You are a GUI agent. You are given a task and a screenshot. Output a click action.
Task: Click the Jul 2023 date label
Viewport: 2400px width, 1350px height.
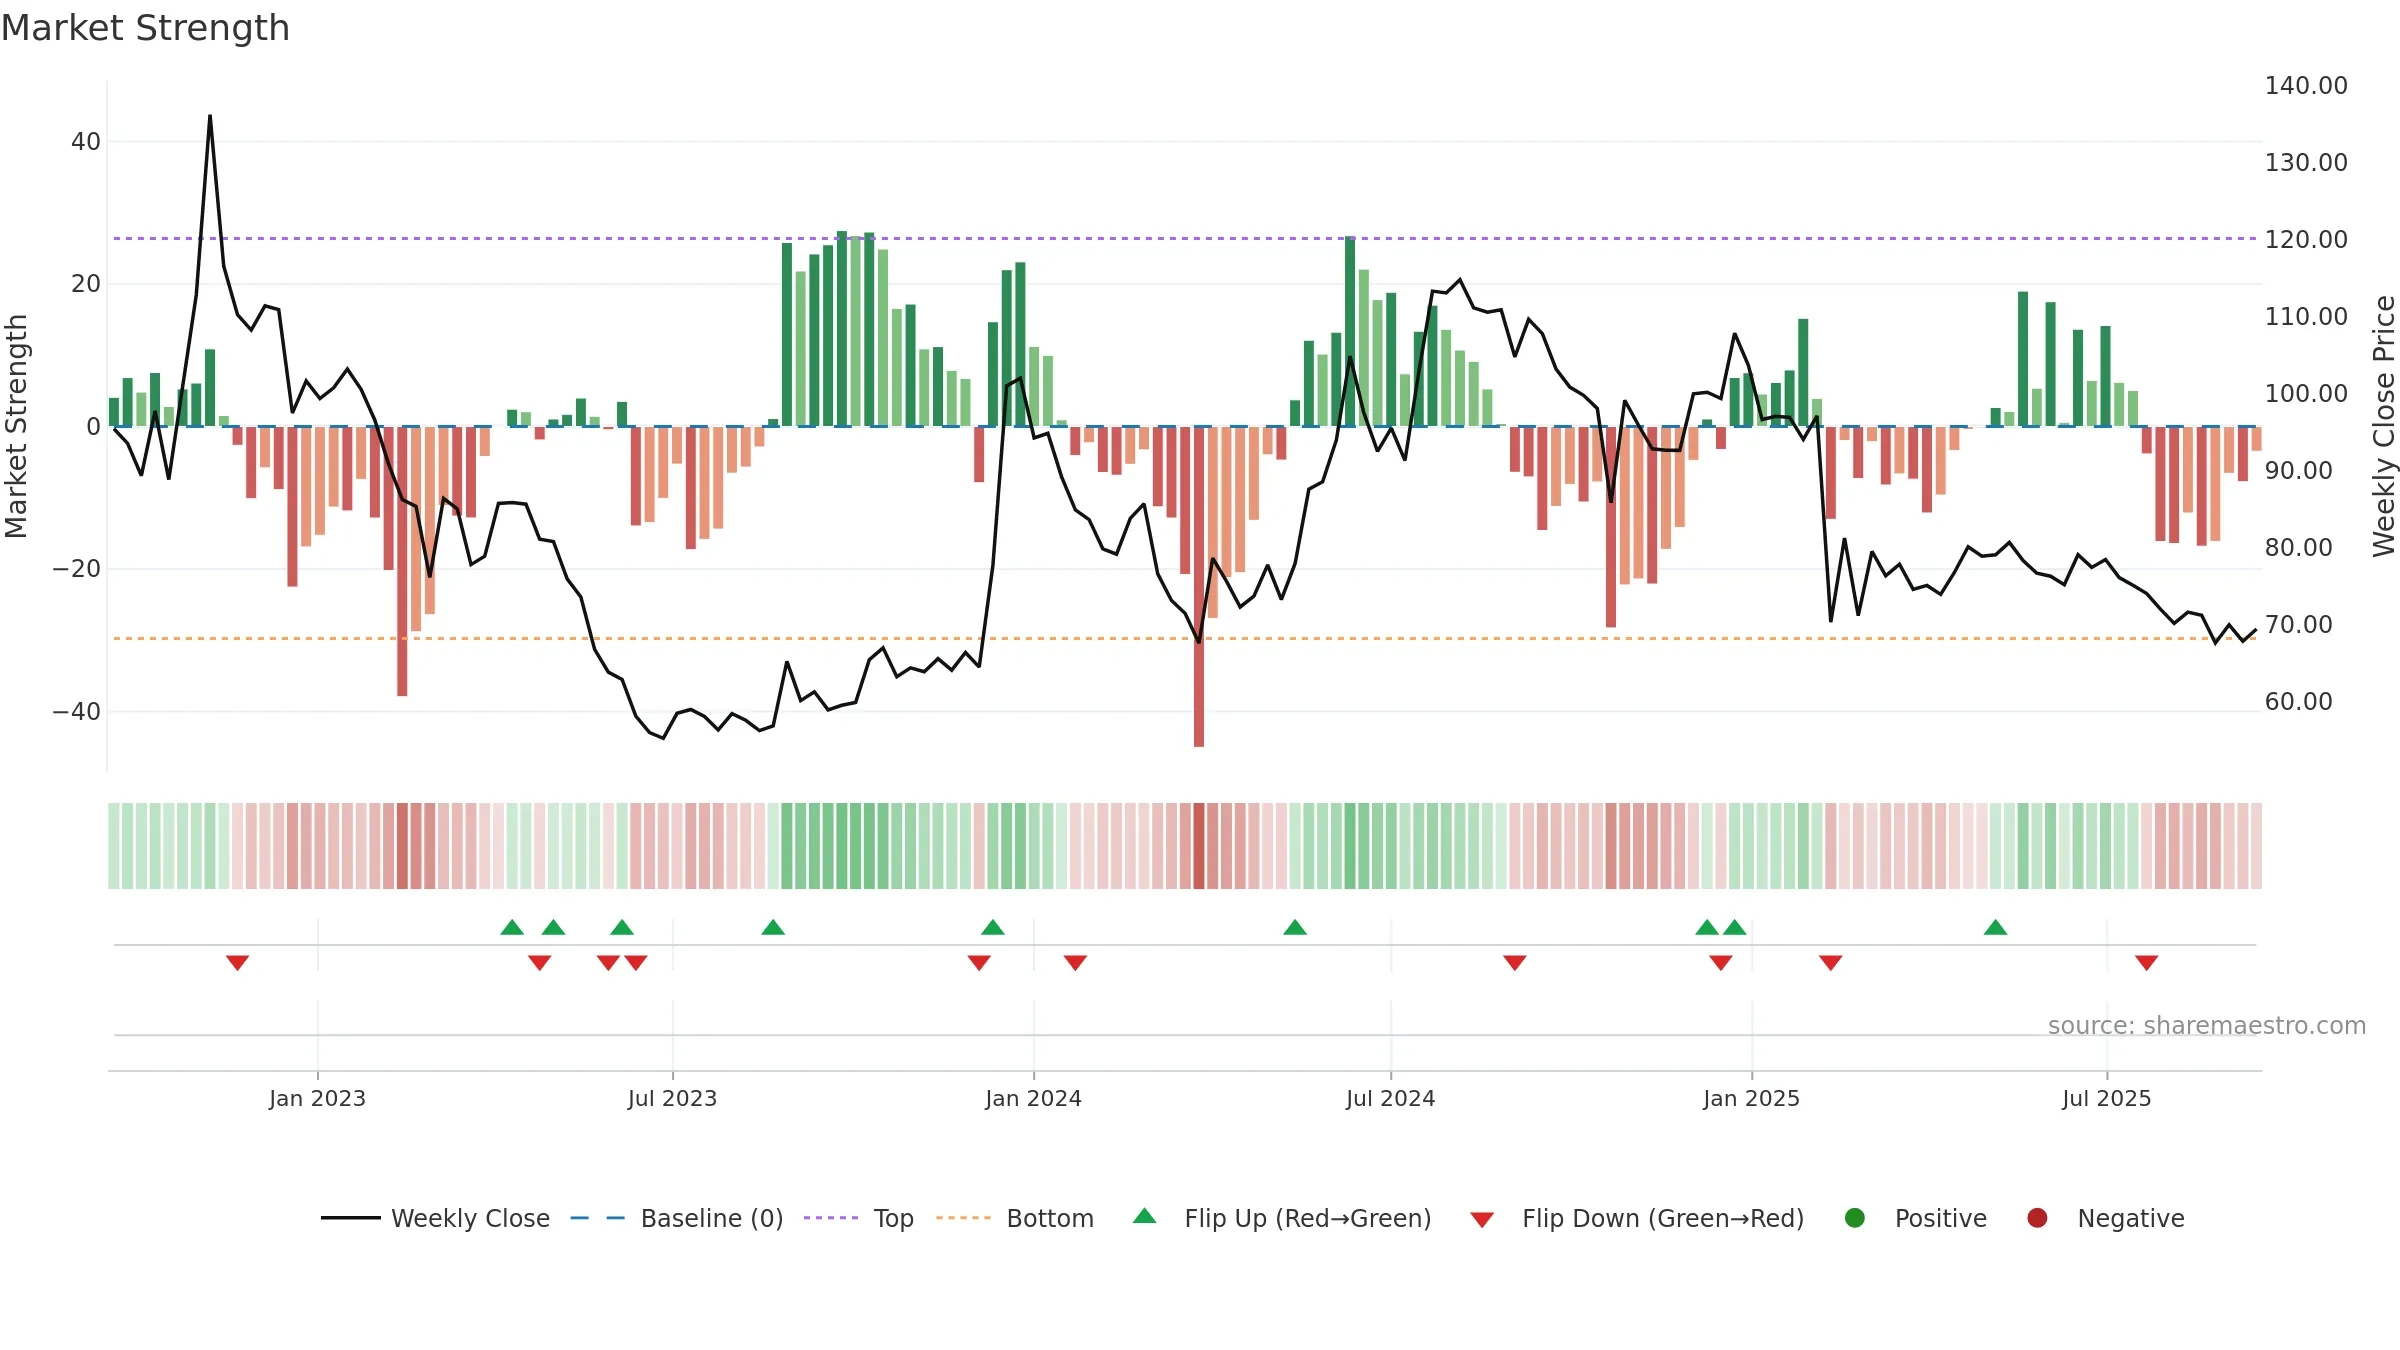point(672,1098)
